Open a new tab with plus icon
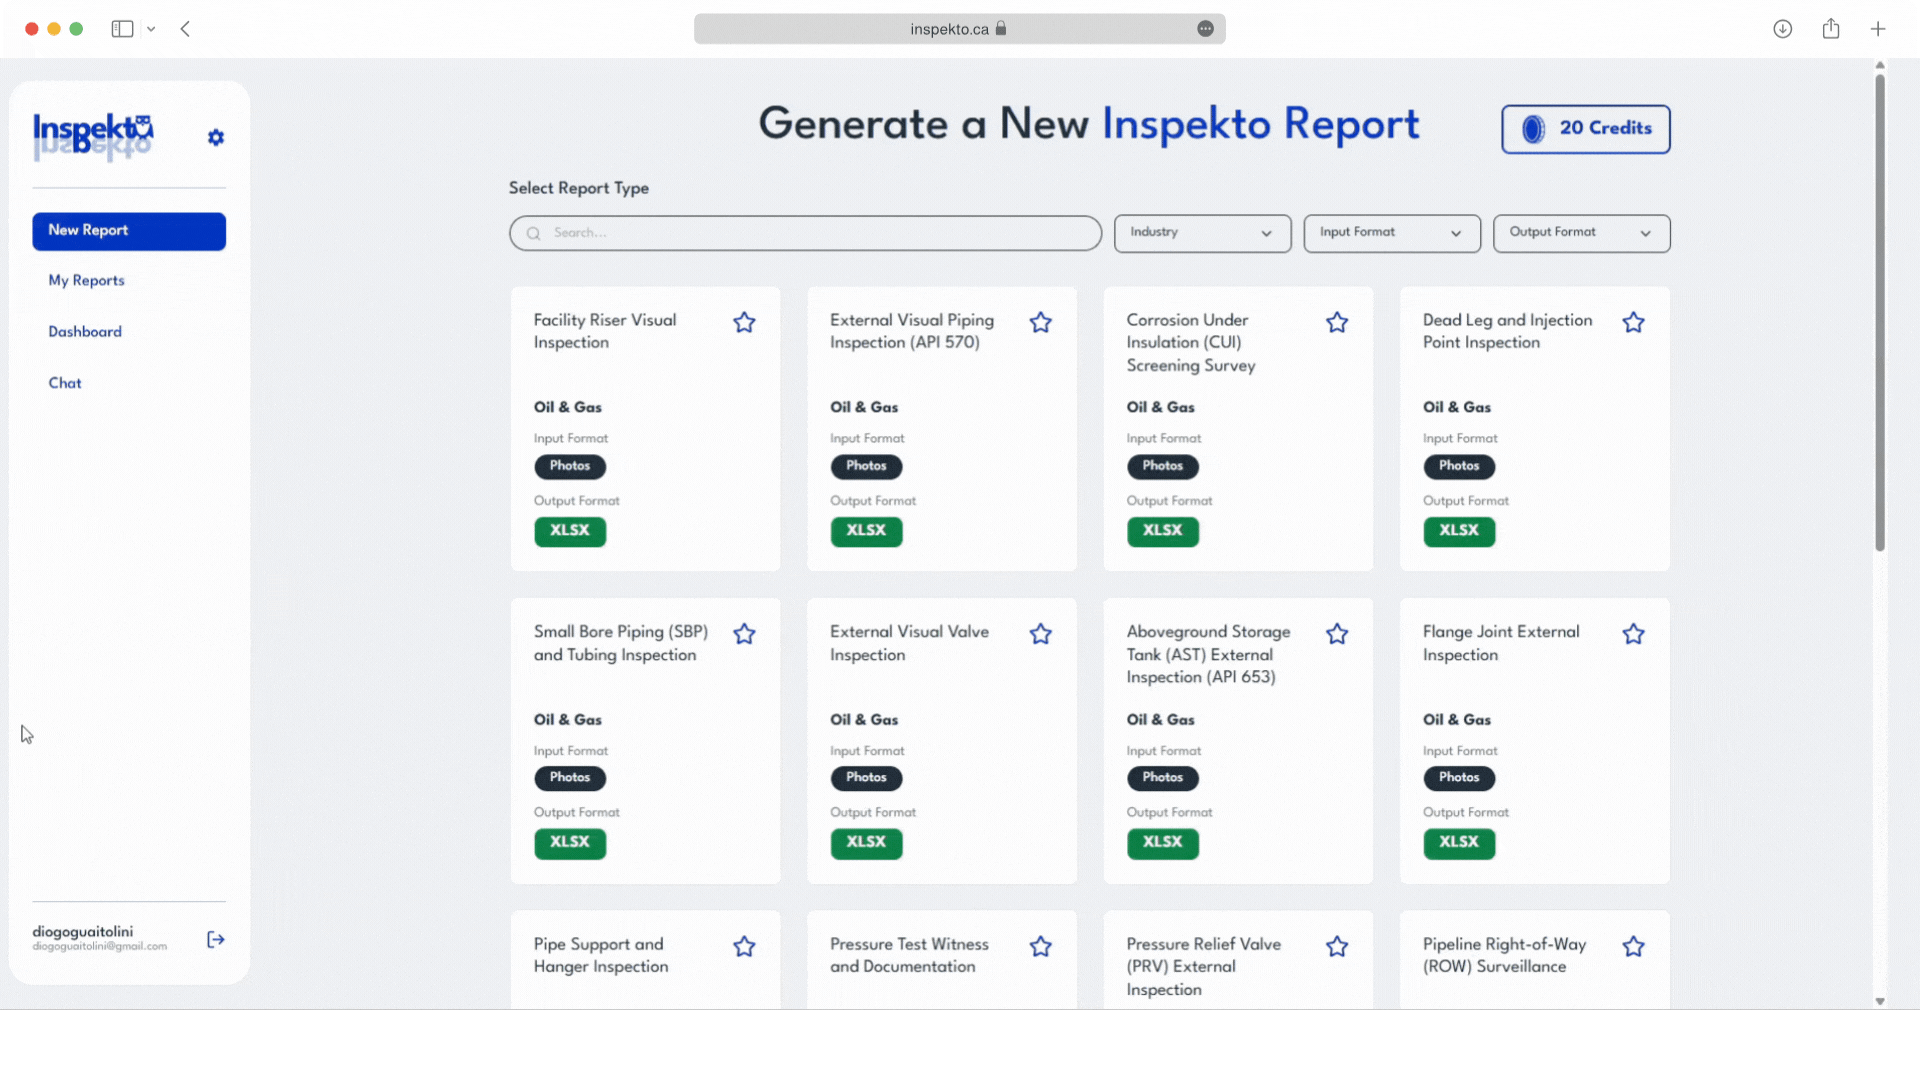This screenshot has width=1920, height=1080. [x=1878, y=29]
